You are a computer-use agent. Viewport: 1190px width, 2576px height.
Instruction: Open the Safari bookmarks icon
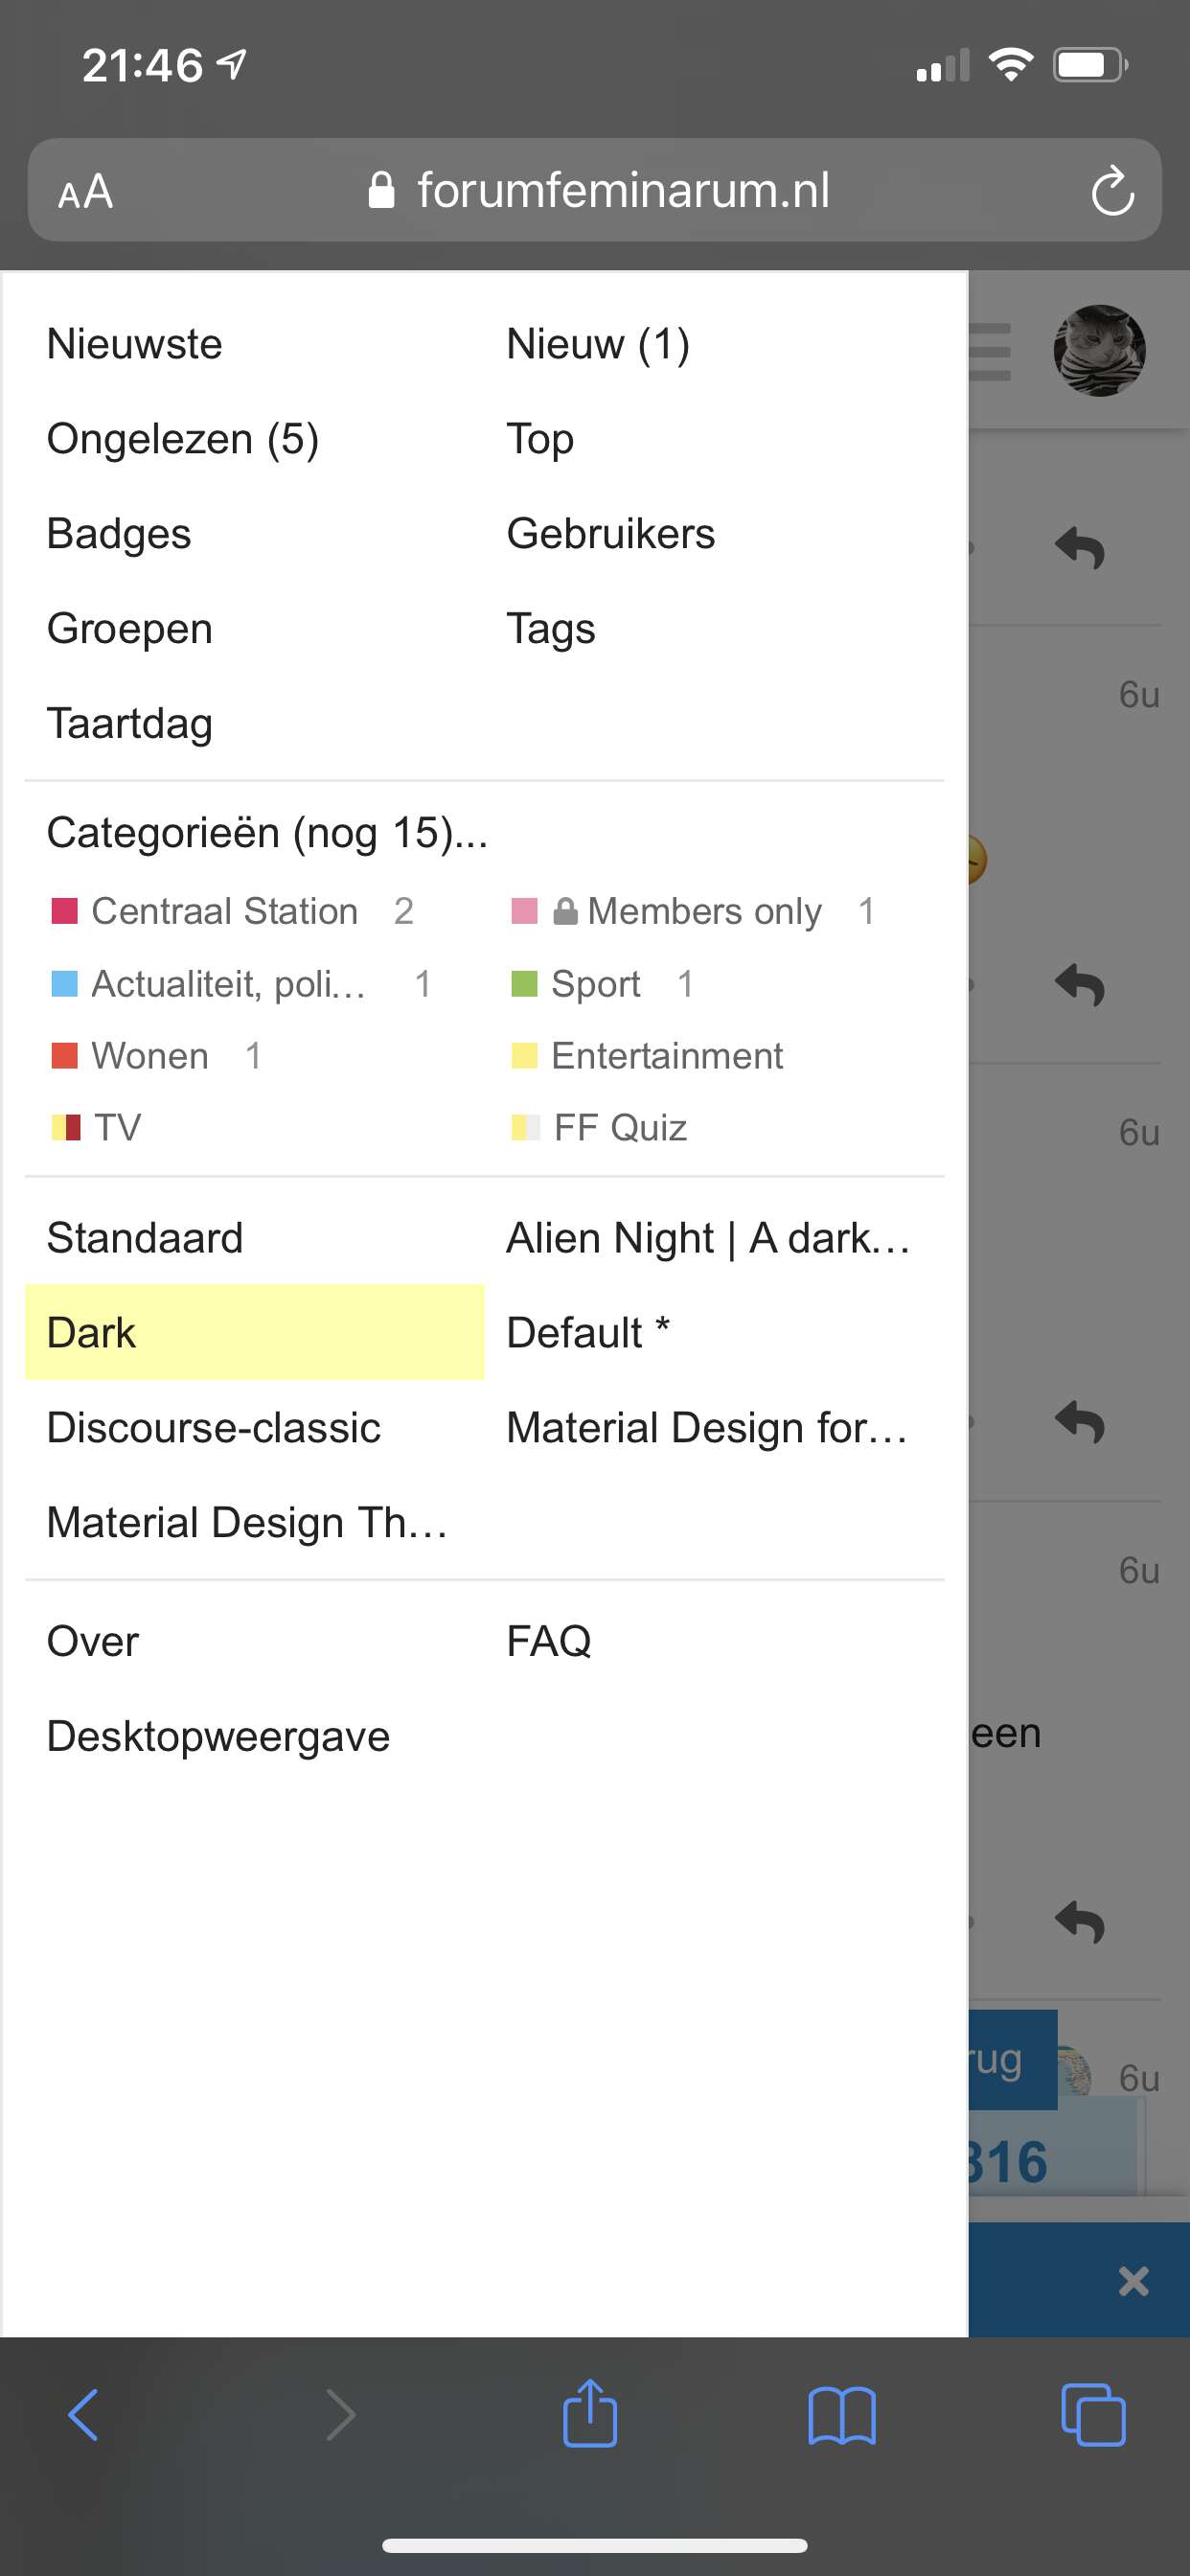coord(842,2416)
